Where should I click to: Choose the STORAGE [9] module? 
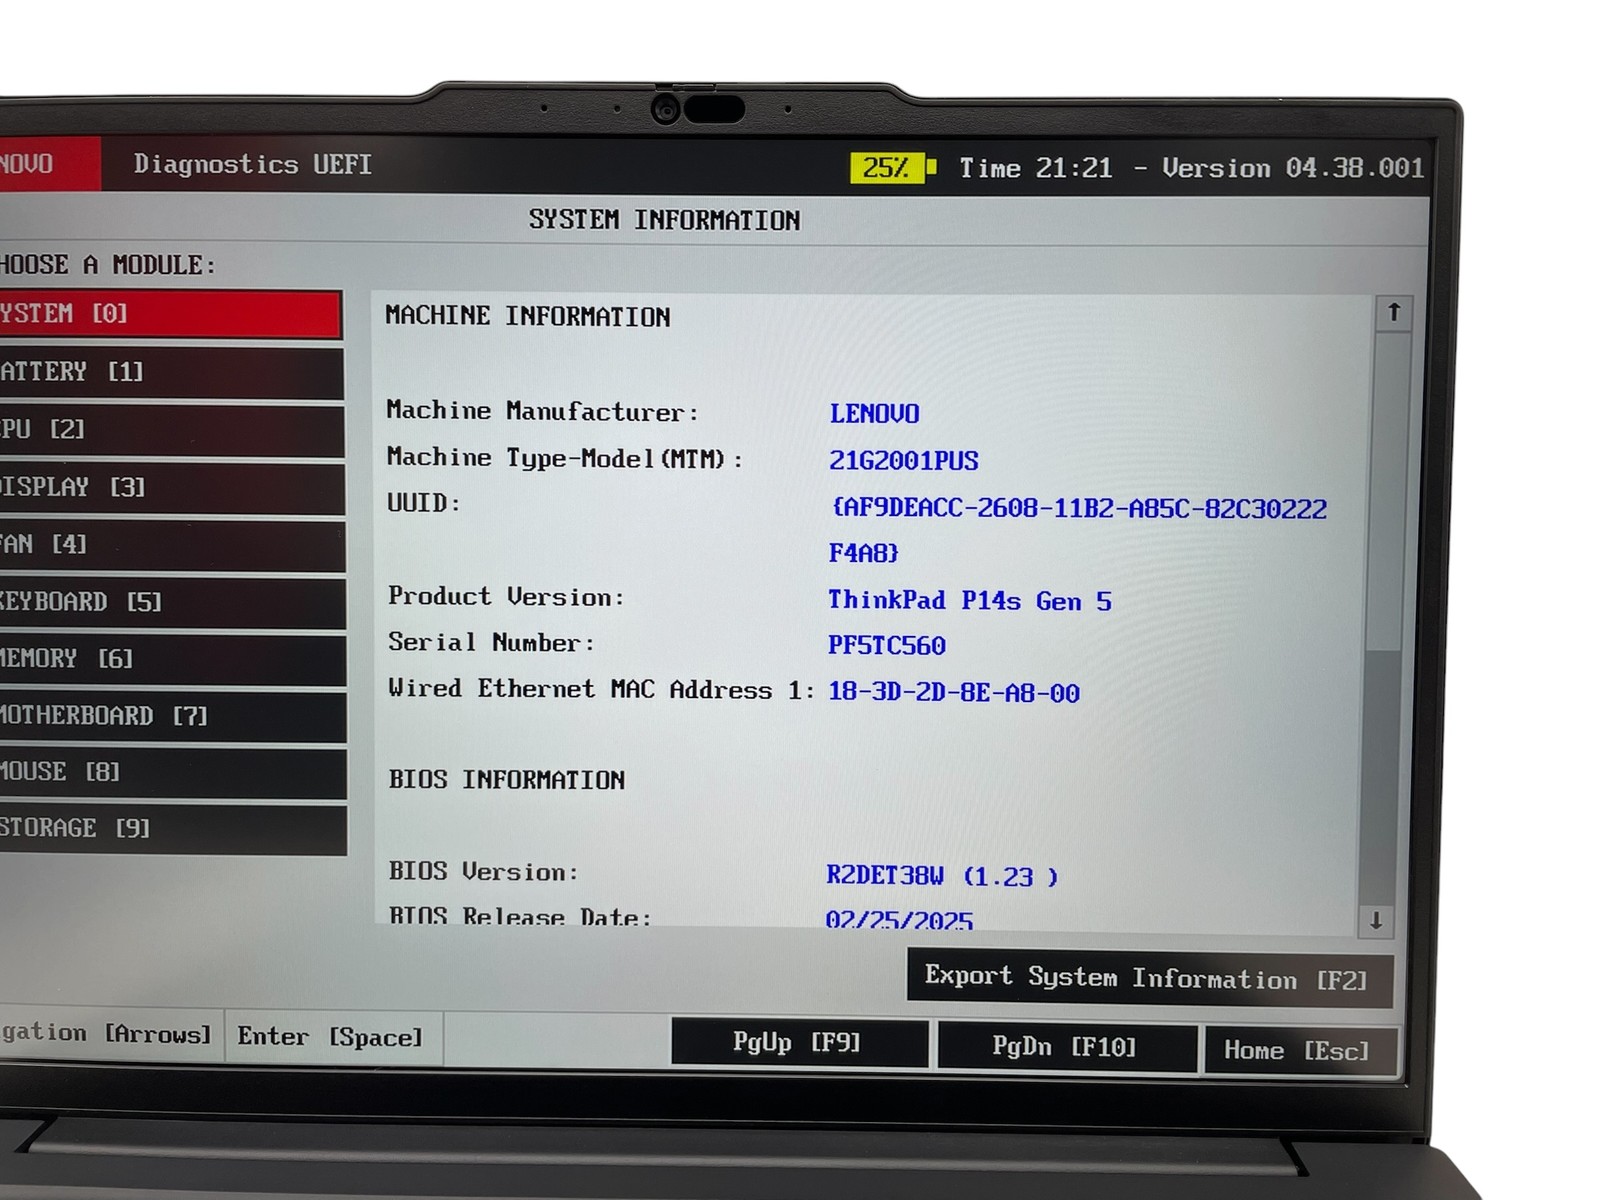173,829
